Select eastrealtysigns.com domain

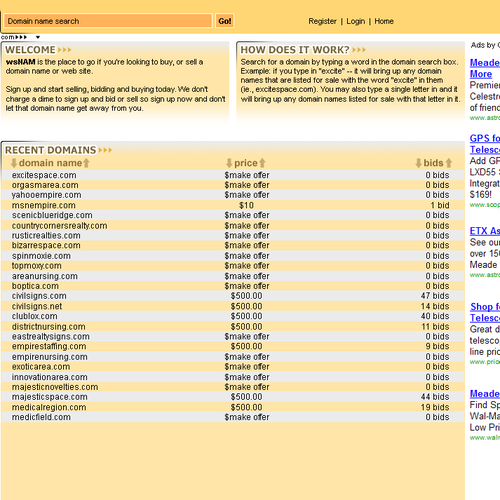point(51,337)
